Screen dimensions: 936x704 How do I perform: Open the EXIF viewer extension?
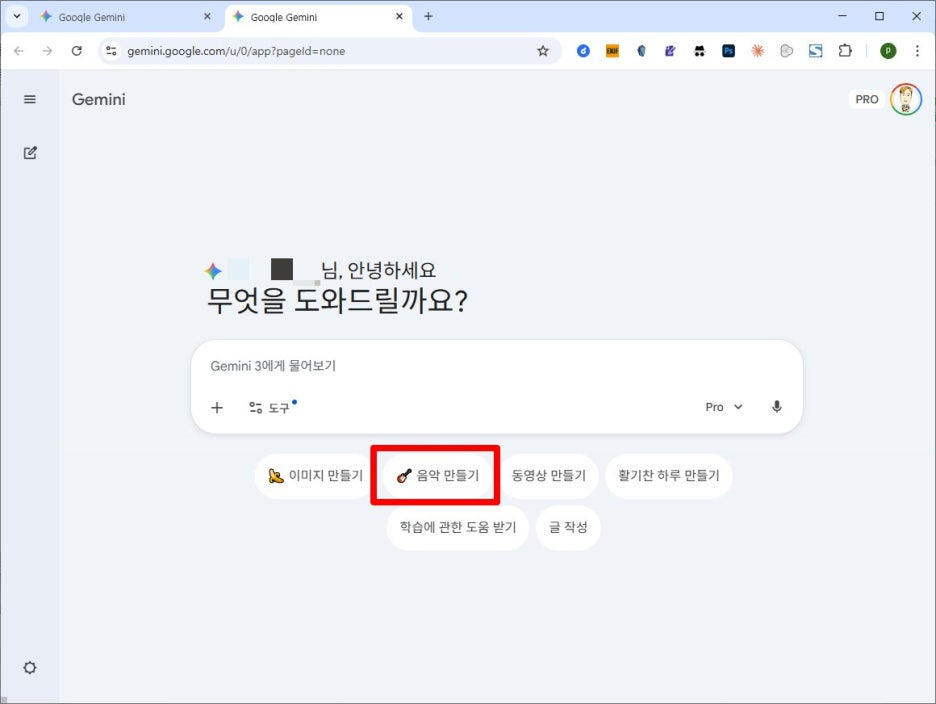(x=612, y=51)
